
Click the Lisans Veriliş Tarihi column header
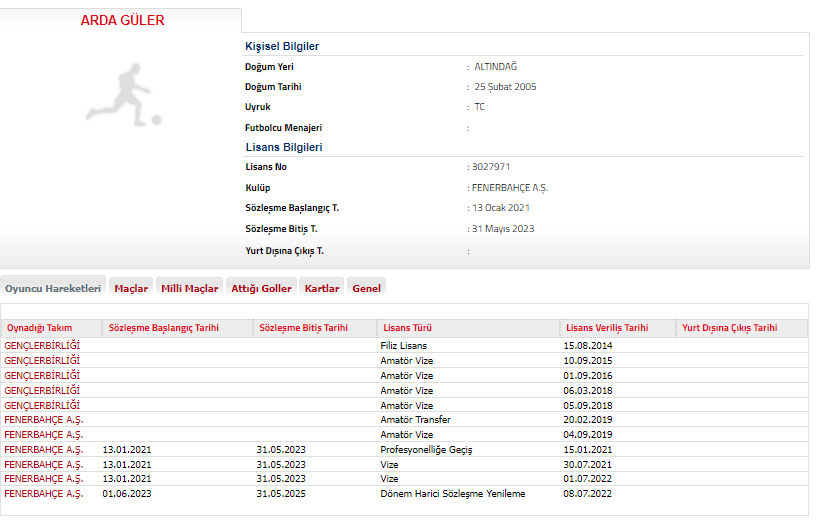[x=606, y=328]
